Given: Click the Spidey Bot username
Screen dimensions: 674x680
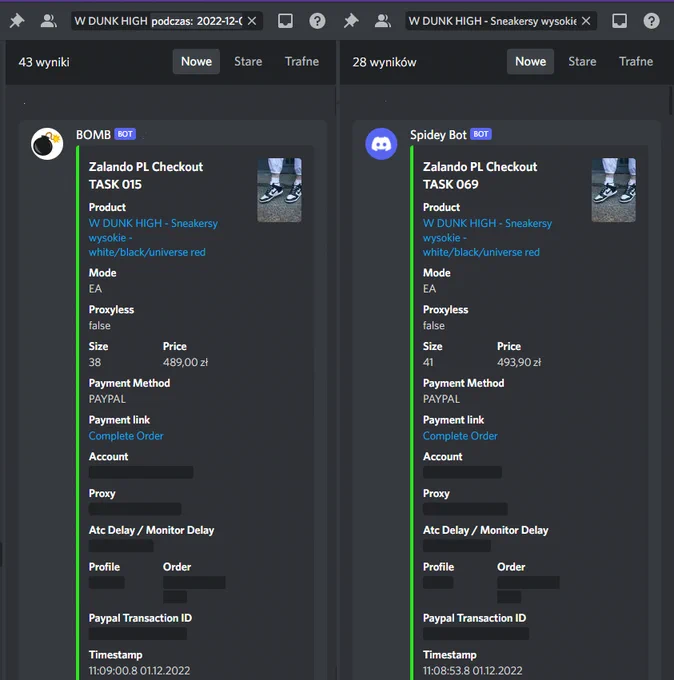Looking at the screenshot, I should [x=438, y=135].
